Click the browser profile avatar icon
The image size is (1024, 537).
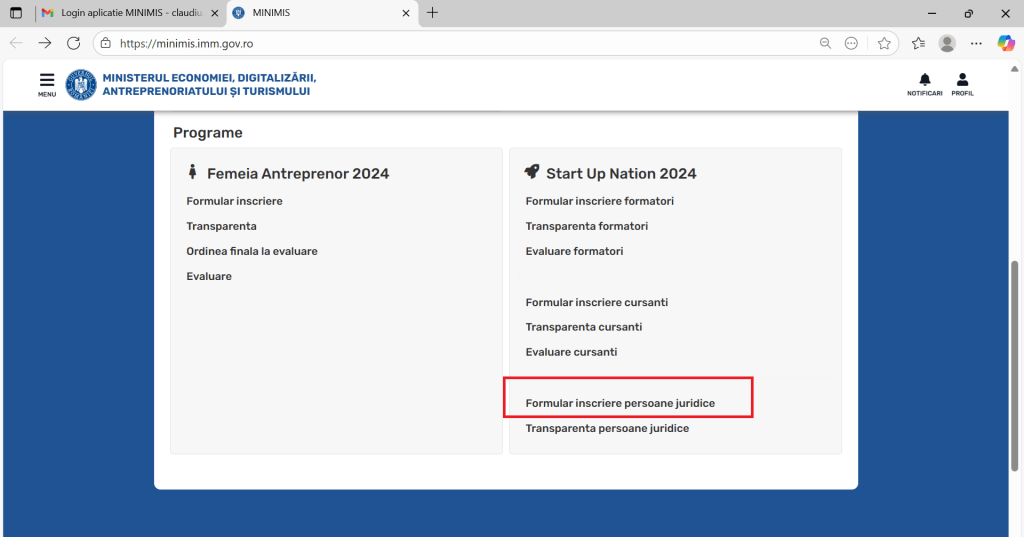tap(947, 43)
